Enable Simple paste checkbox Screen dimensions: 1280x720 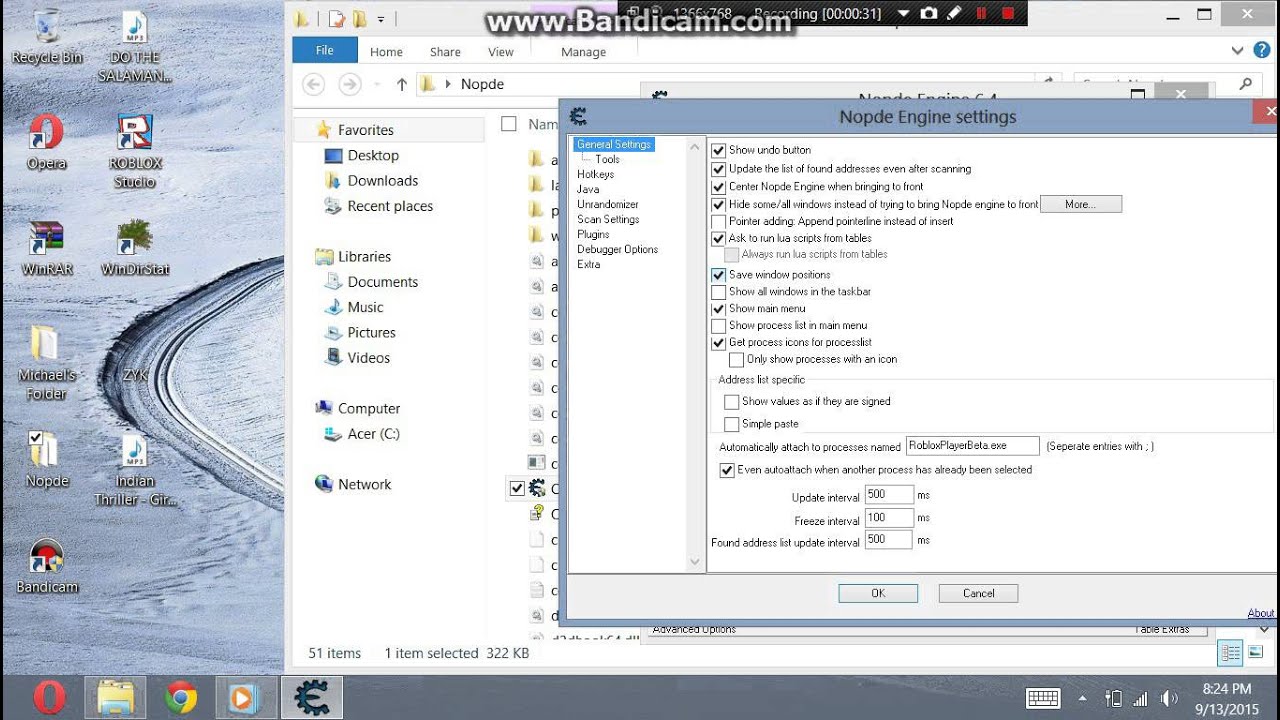click(x=731, y=424)
